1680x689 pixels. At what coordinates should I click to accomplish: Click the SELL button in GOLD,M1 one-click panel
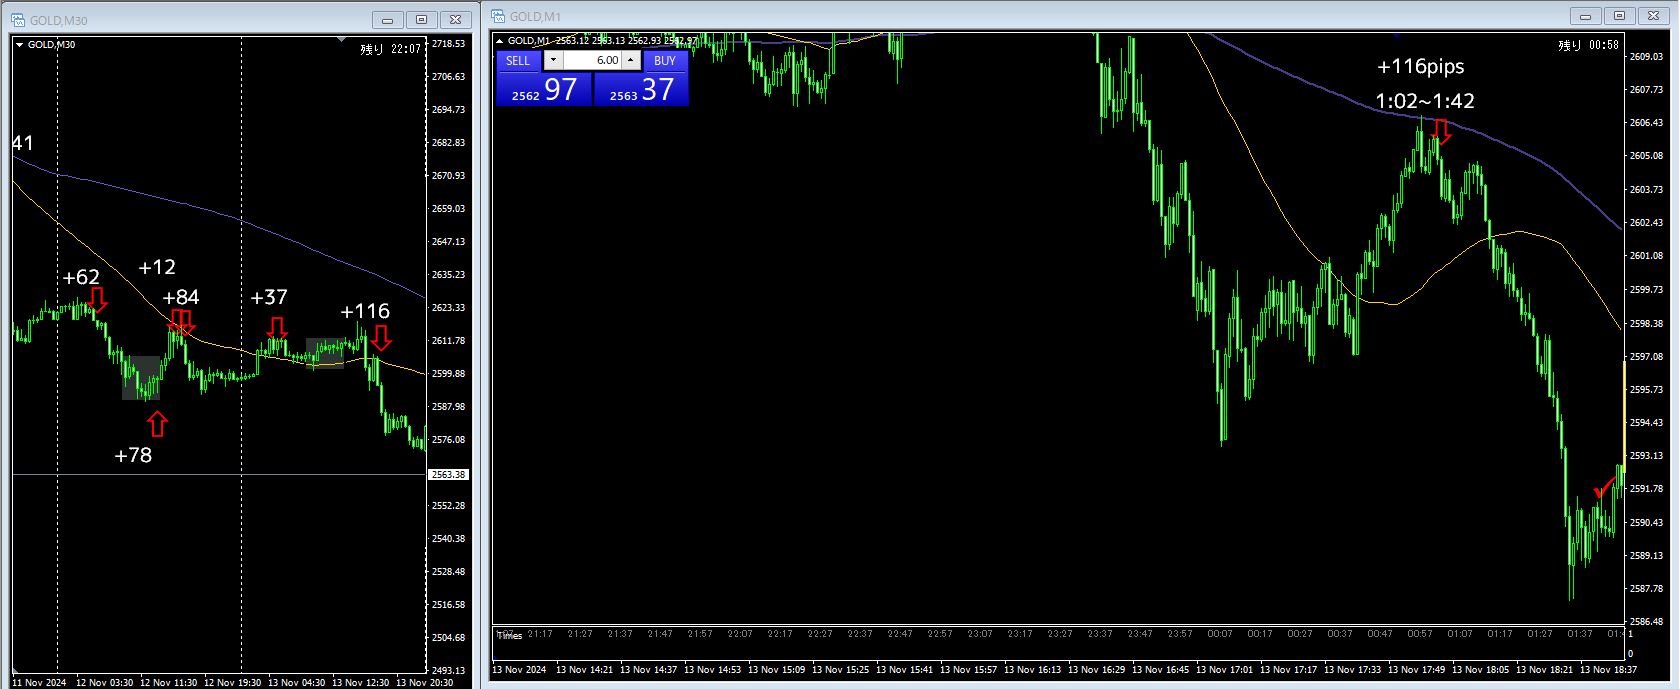[518, 60]
